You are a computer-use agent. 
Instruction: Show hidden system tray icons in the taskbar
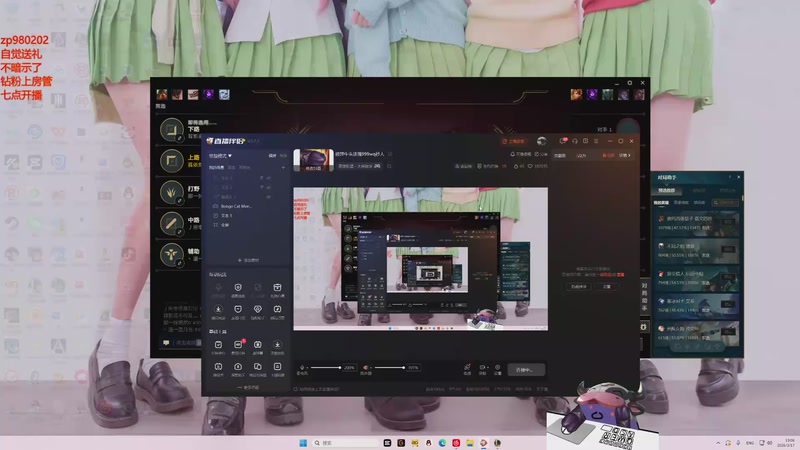coord(718,443)
